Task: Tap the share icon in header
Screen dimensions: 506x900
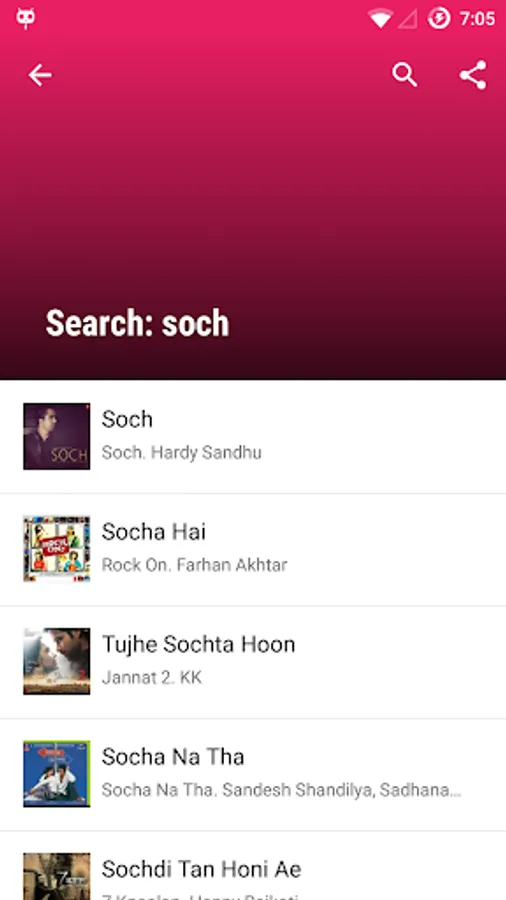Action: point(473,75)
